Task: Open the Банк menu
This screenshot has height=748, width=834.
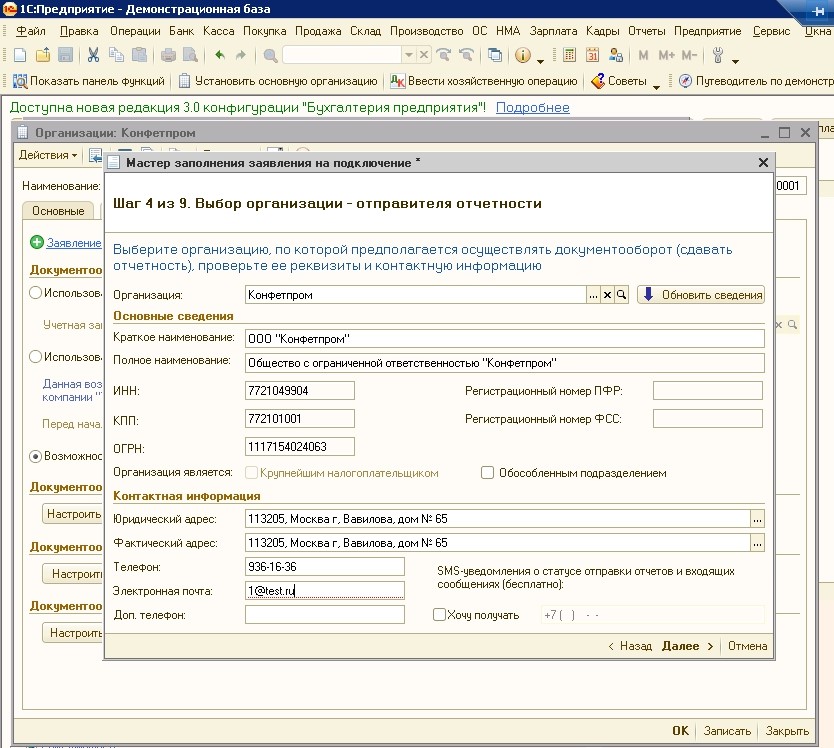Action: click(x=181, y=31)
